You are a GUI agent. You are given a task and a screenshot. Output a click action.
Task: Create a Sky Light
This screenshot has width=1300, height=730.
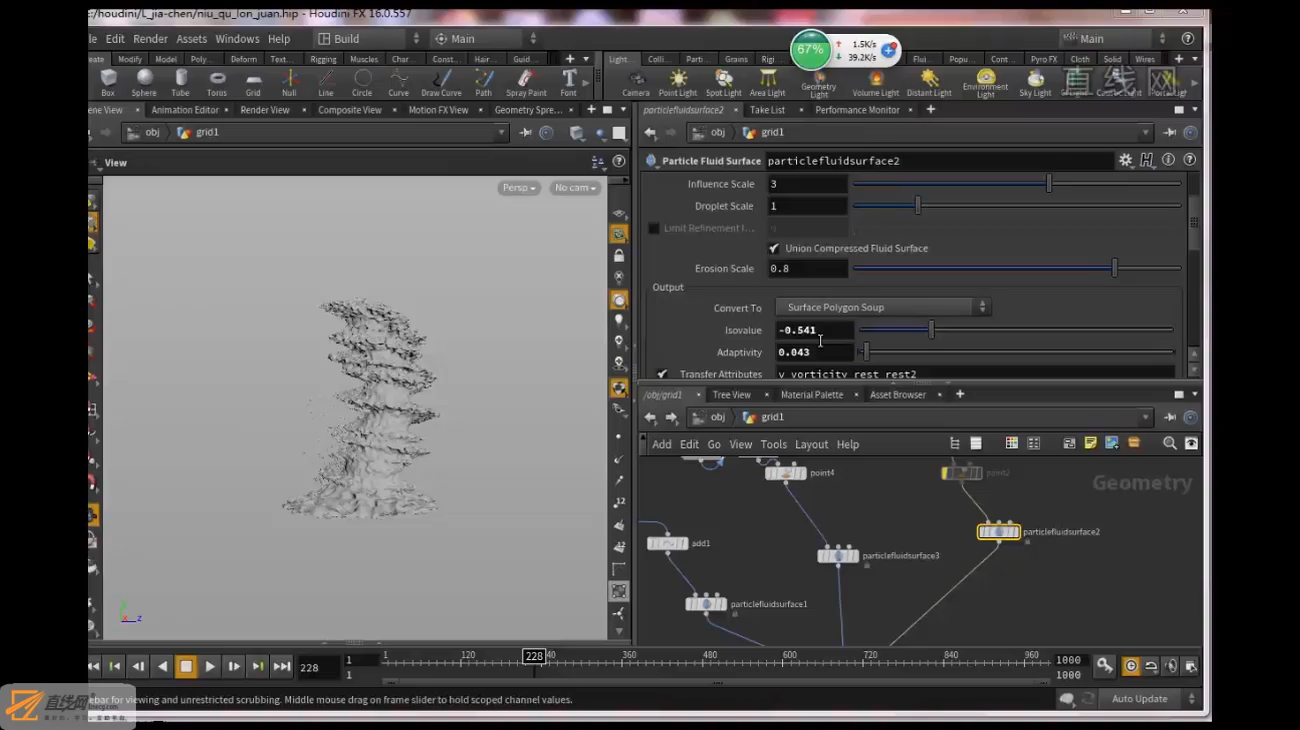click(x=1035, y=83)
